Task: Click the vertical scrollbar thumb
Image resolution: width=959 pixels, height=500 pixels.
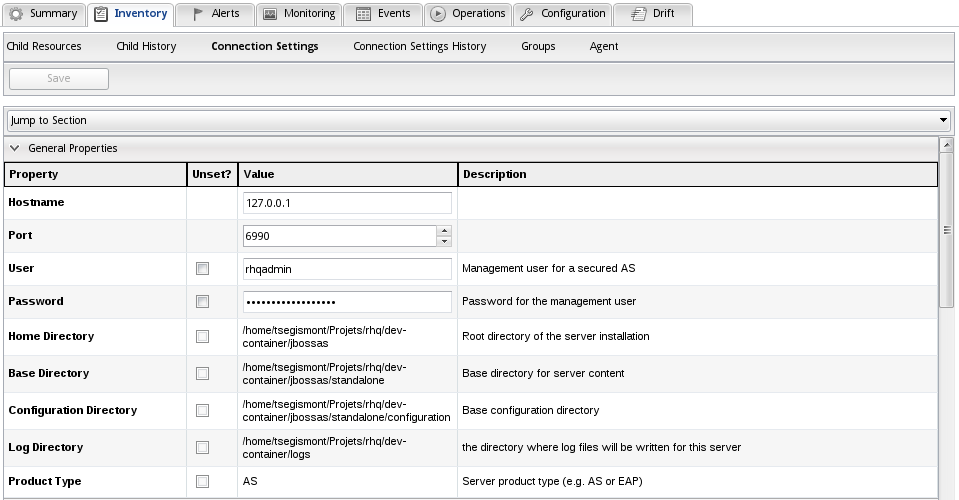Action: pos(947,230)
